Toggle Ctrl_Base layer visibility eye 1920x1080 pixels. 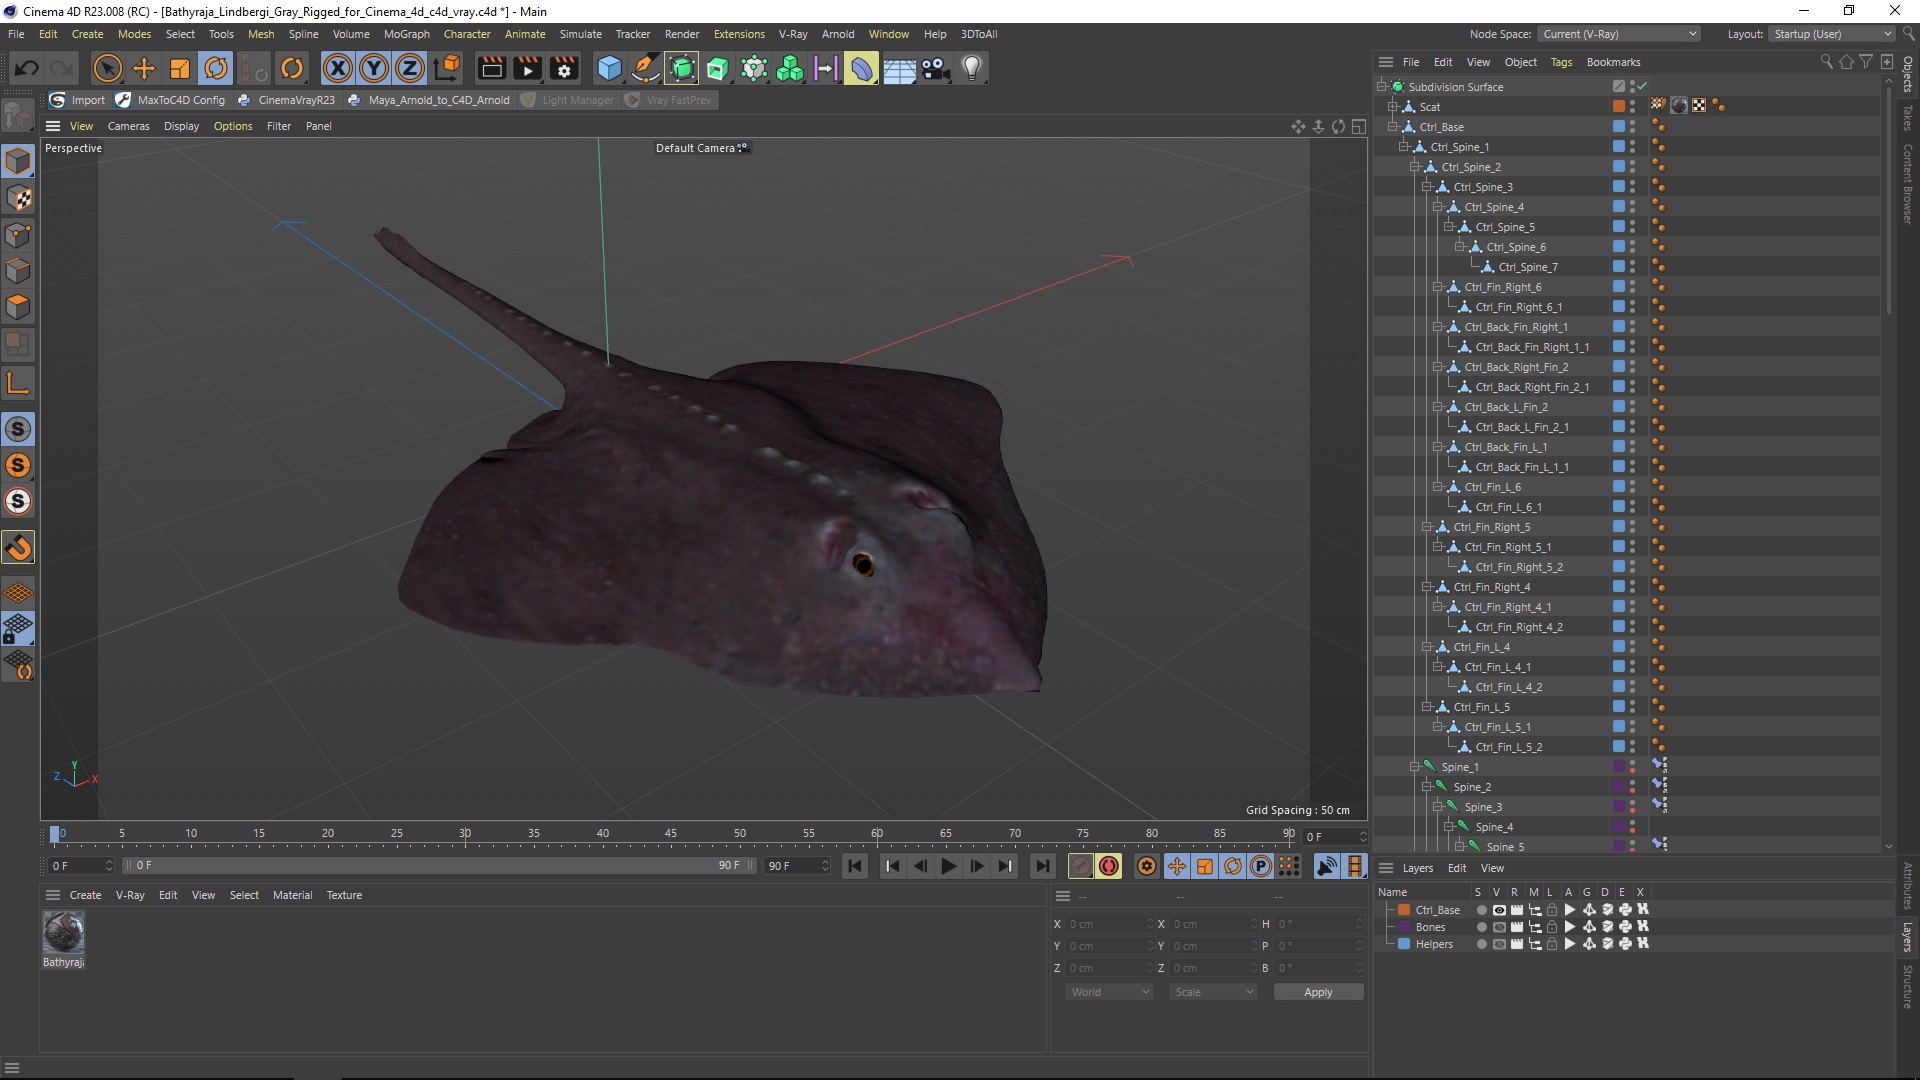click(1498, 910)
